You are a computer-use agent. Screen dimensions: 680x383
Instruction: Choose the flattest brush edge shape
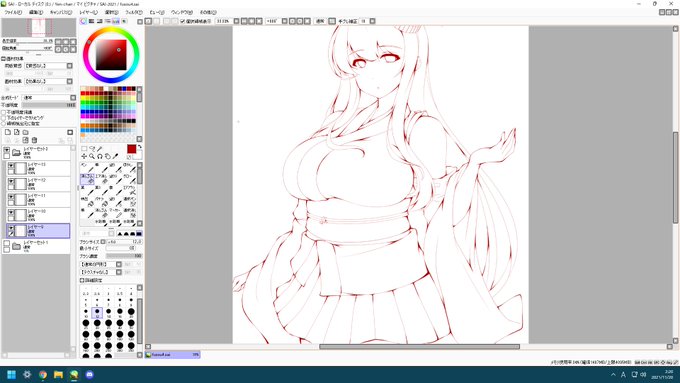138,233
